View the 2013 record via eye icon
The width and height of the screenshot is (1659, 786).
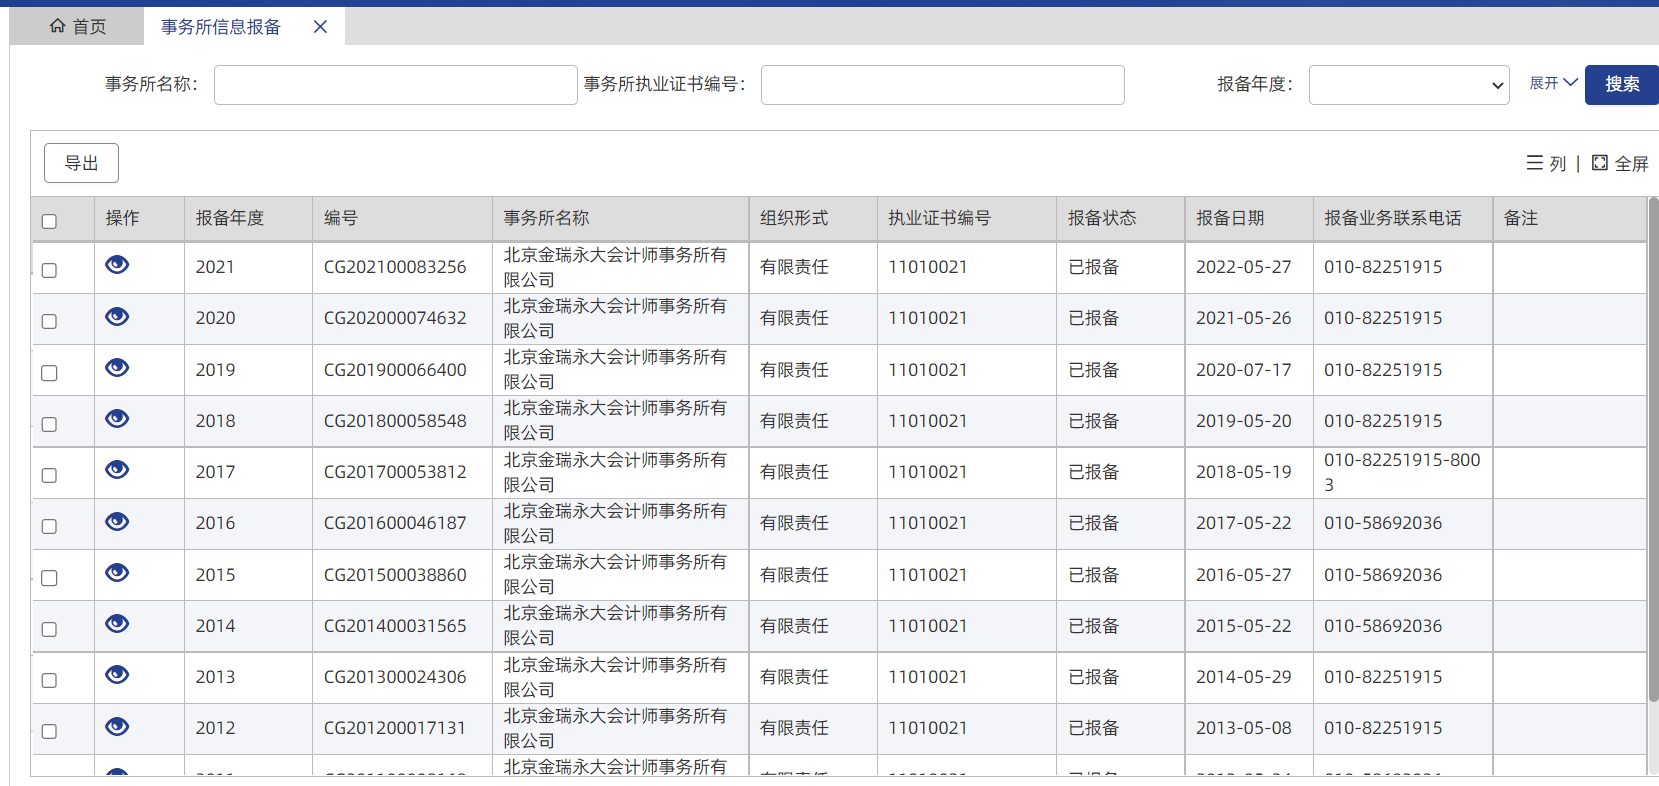(x=117, y=675)
